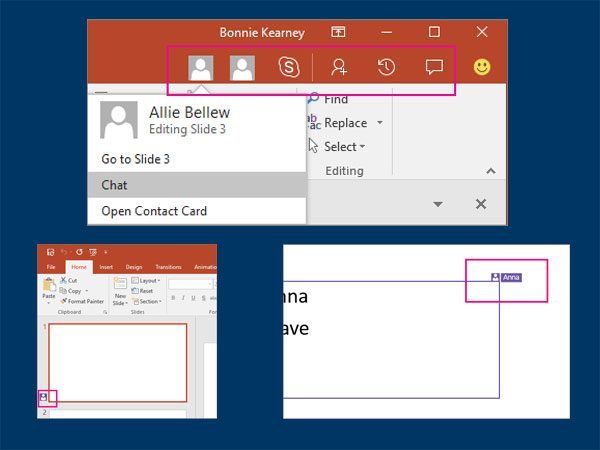Select Go to Slide 3 menu entry

pyautogui.click(x=135, y=159)
